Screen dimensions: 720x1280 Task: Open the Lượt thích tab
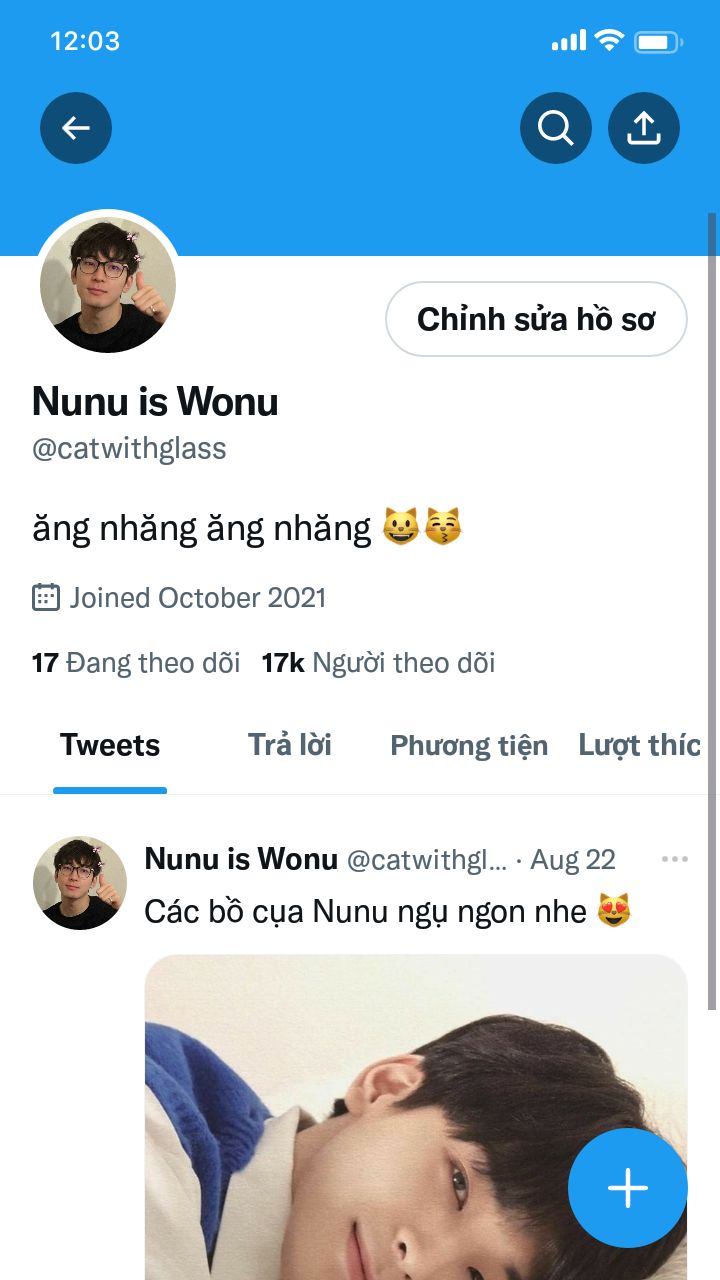(x=640, y=746)
